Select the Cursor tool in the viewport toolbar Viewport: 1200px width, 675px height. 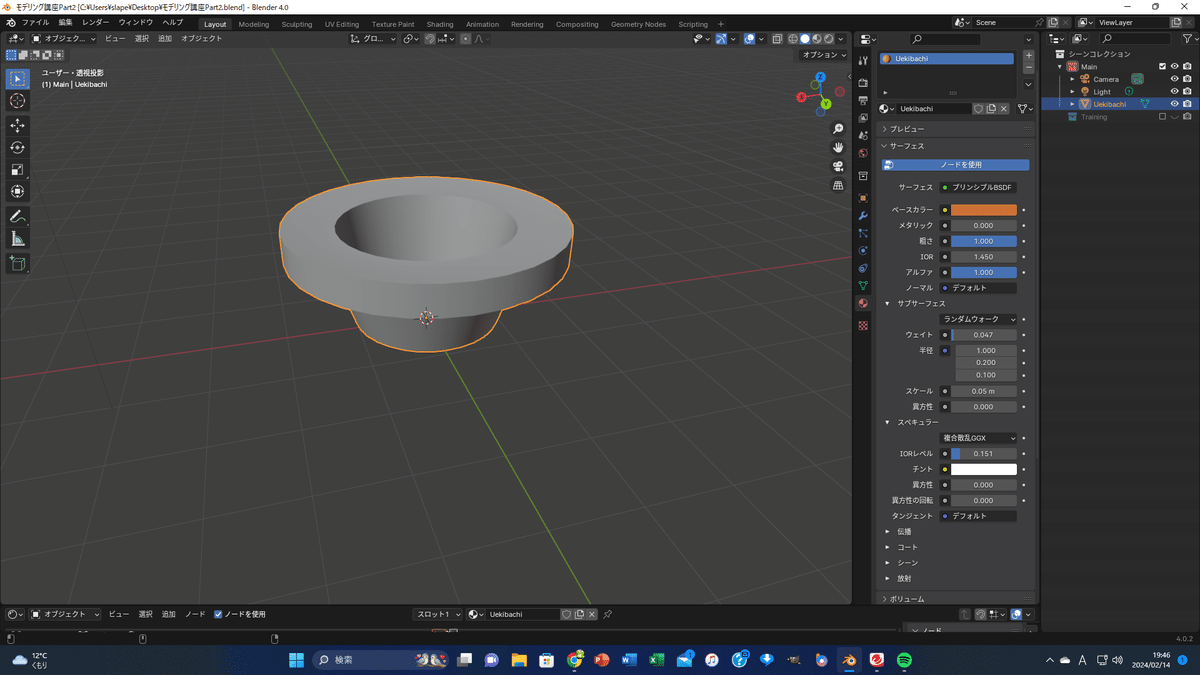click(x=18, y=101)
